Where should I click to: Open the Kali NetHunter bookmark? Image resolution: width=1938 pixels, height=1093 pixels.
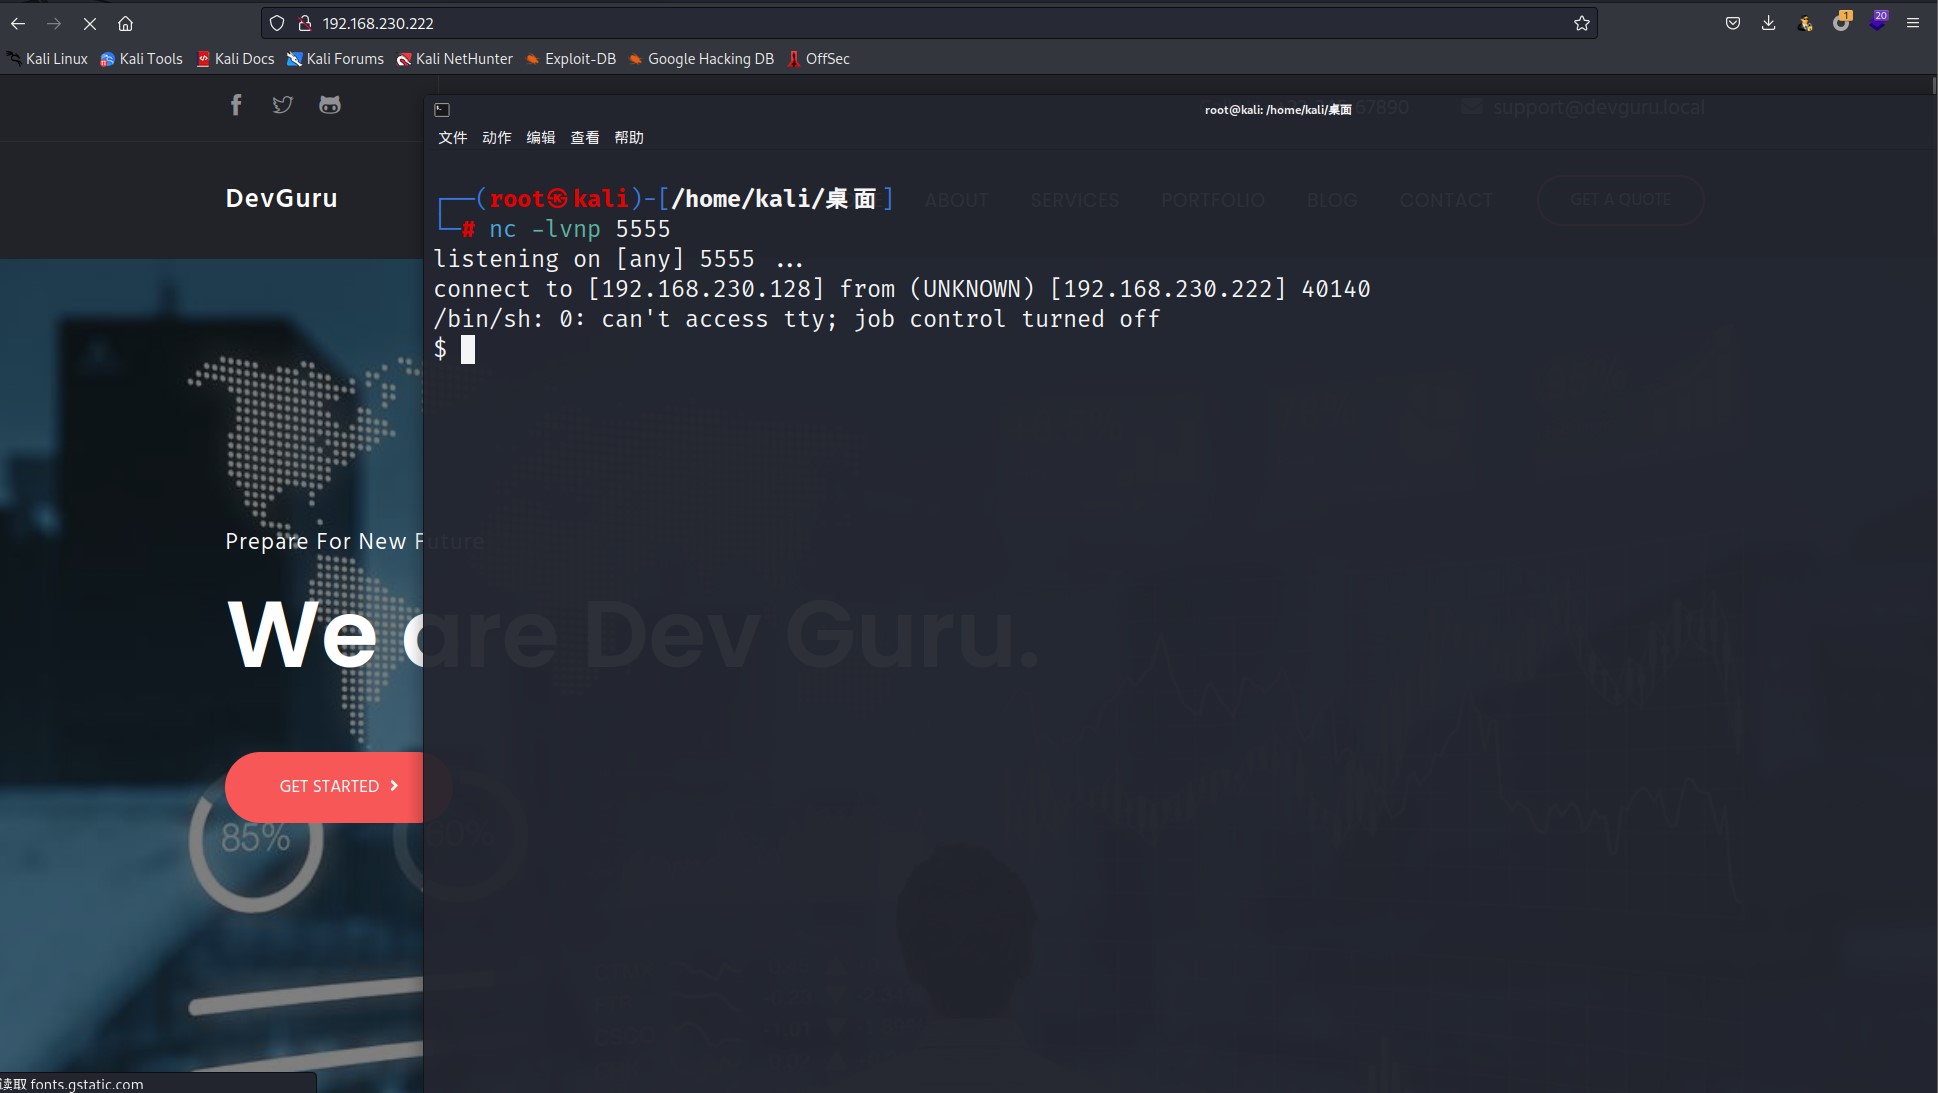point(455,59)
